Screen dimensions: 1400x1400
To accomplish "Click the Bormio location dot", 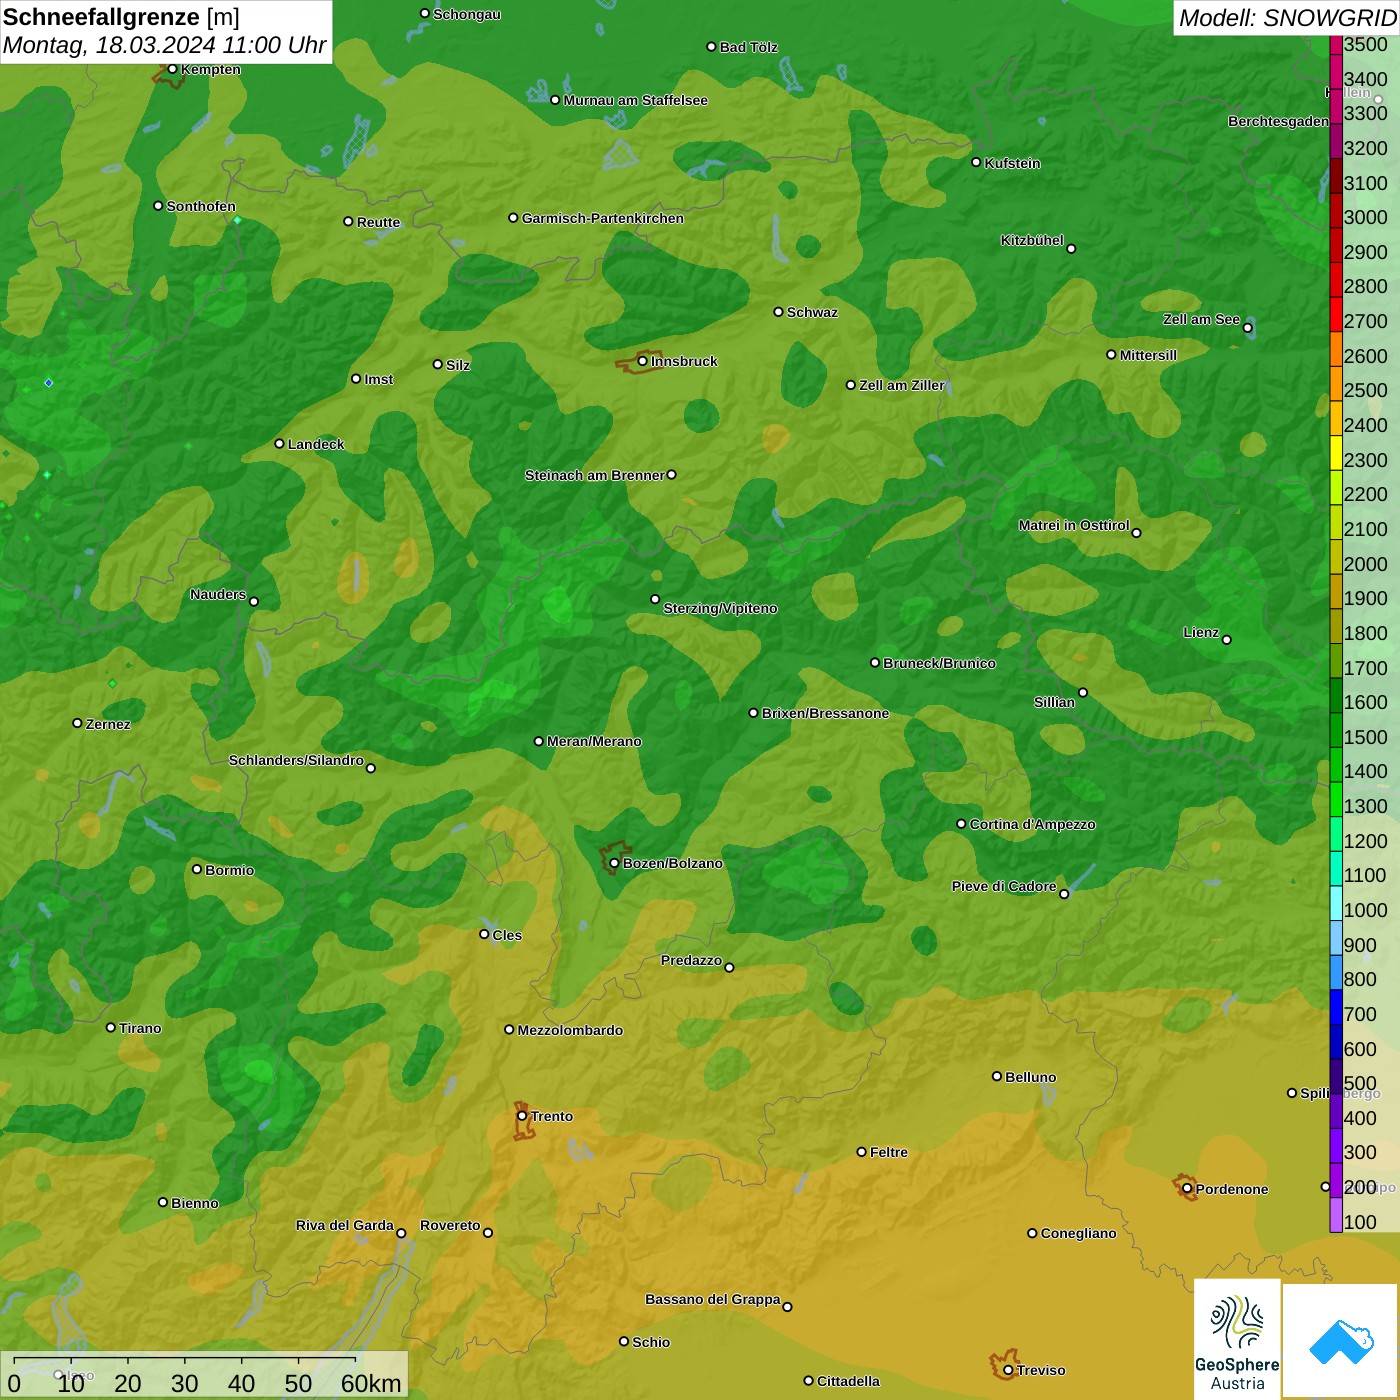I will pos(197,869).
